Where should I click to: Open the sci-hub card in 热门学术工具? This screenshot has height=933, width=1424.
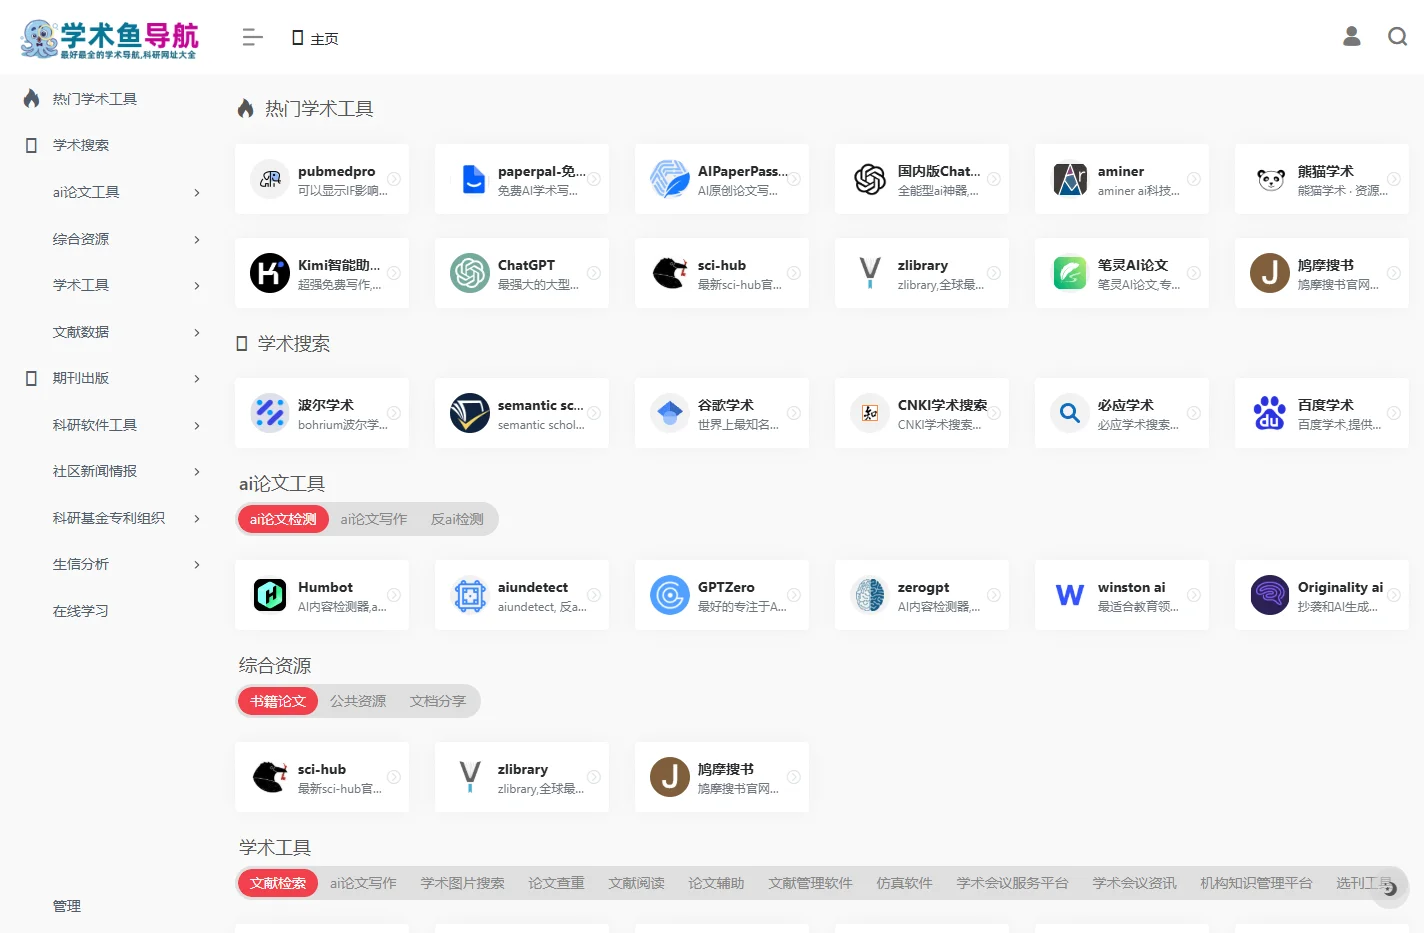click(x=722, y=273)
